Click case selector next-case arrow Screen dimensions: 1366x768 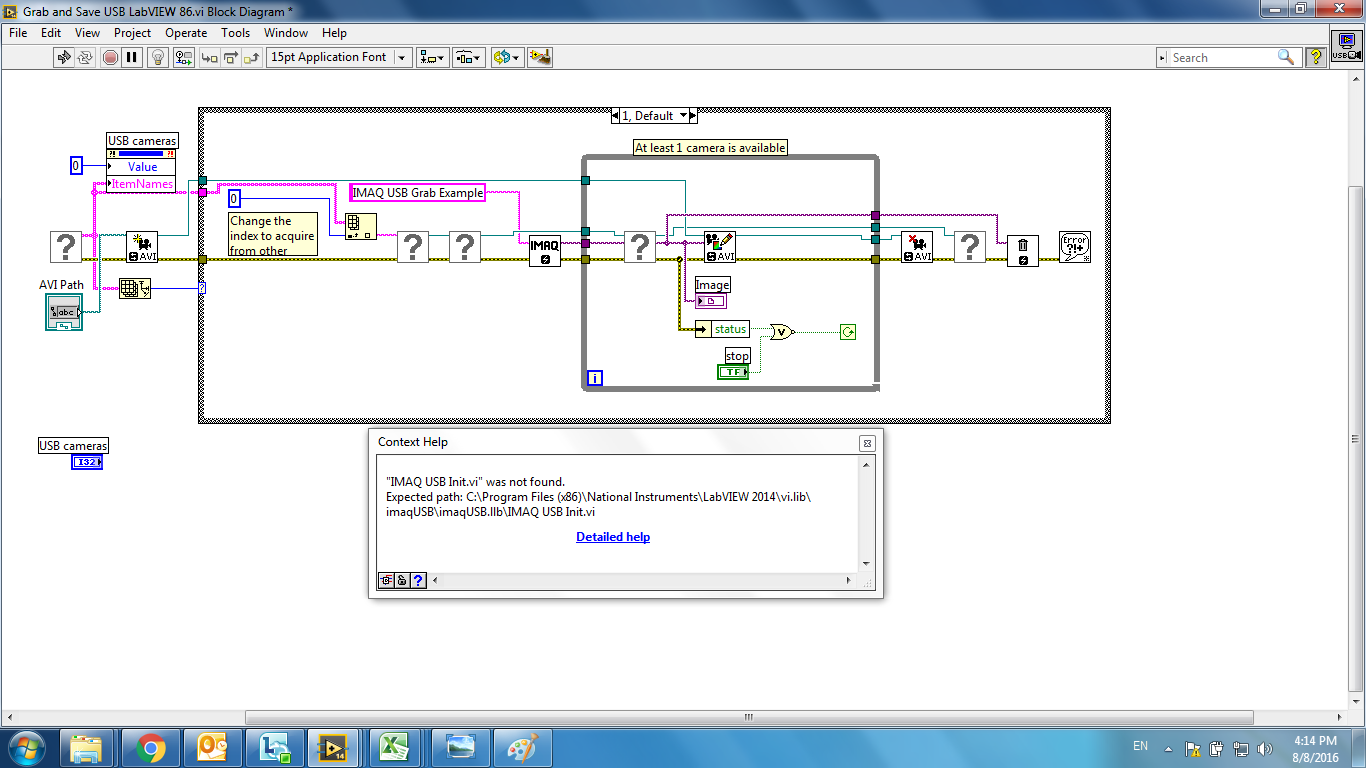click(695, 116)
